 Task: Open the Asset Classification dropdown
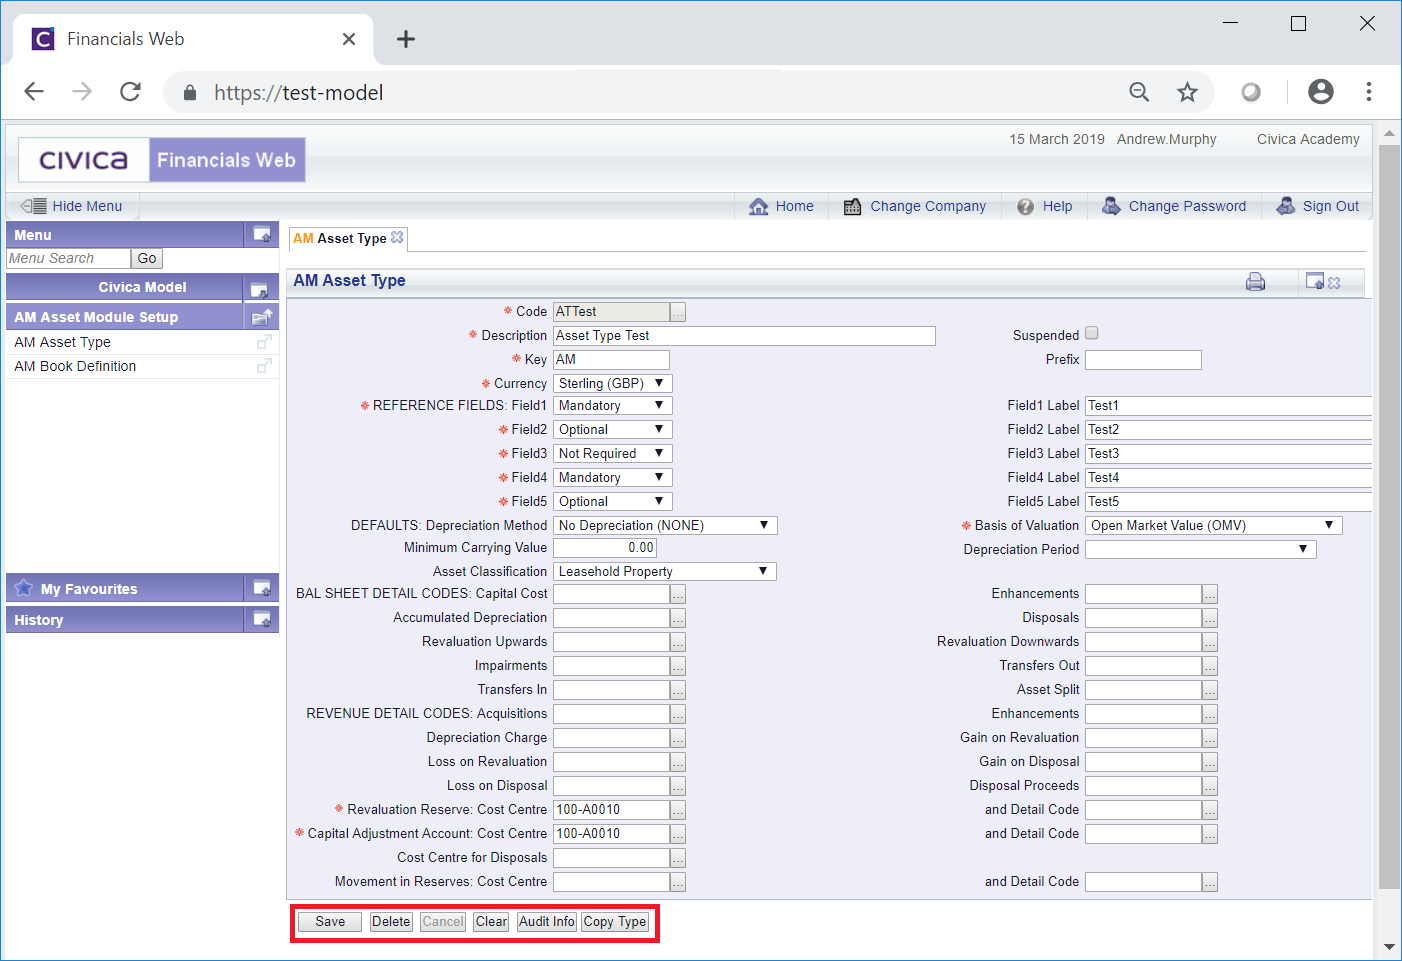(665, 571)
